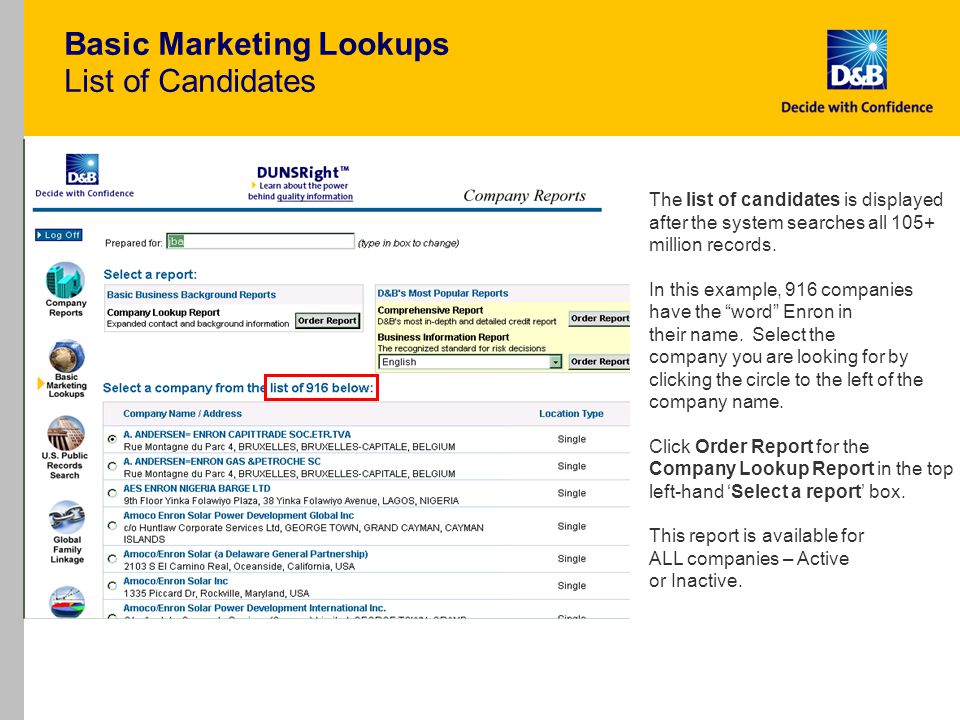
Task: Open A. ANDERSEN=ENRON GAS &PETROCHE SC link
Action: point(222,461)
